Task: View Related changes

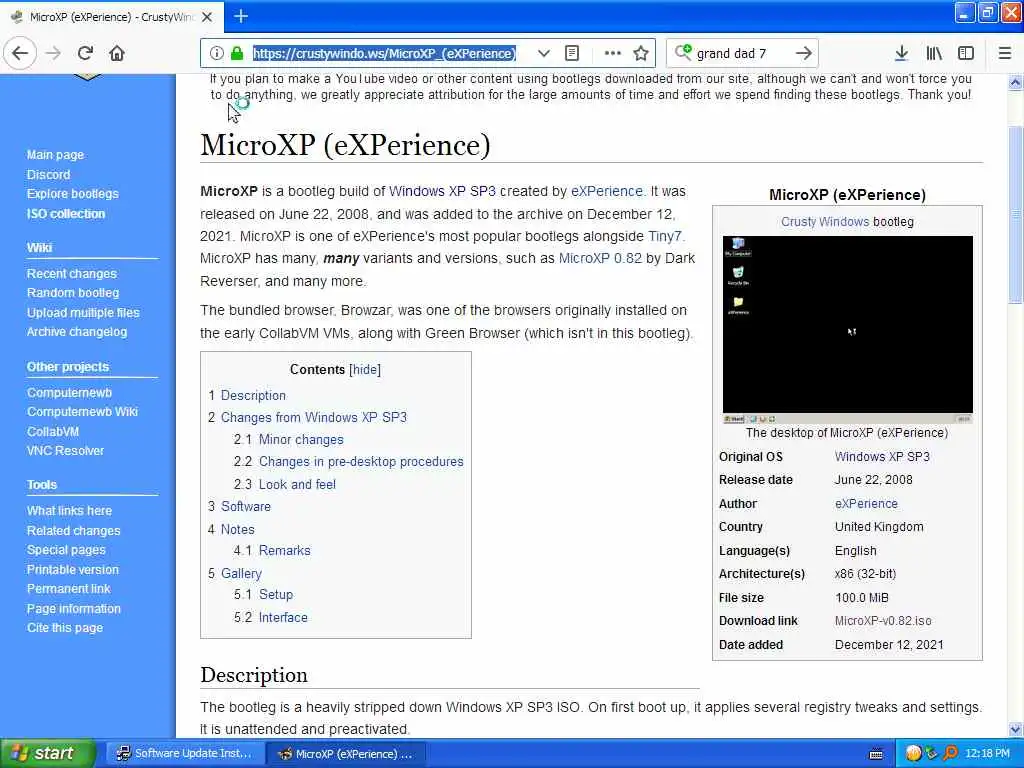Action: [74, 531]
